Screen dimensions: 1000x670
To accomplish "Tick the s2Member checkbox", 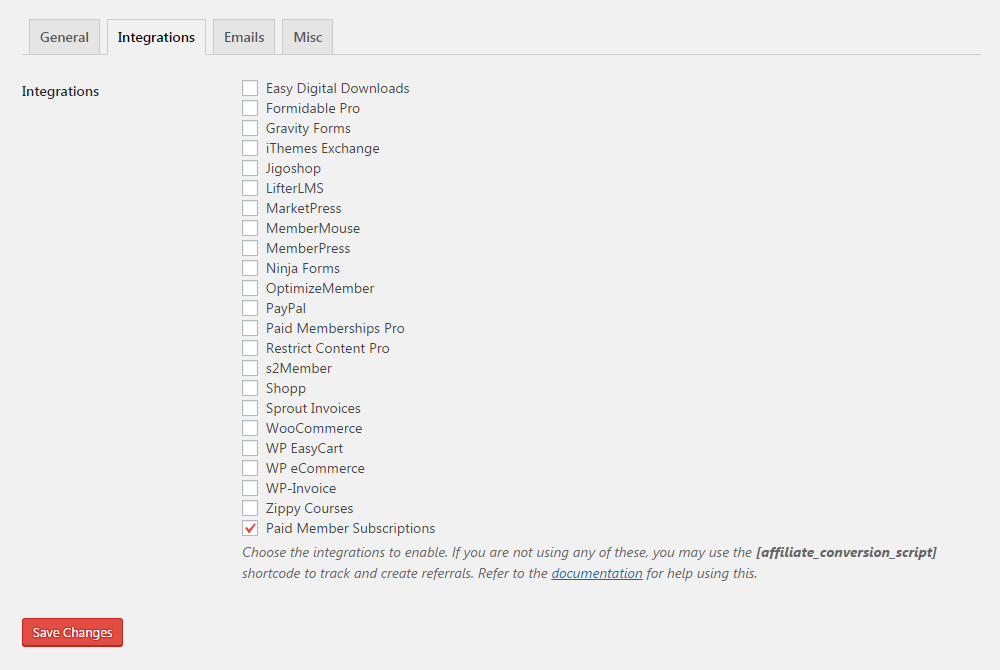I will 250,368.
